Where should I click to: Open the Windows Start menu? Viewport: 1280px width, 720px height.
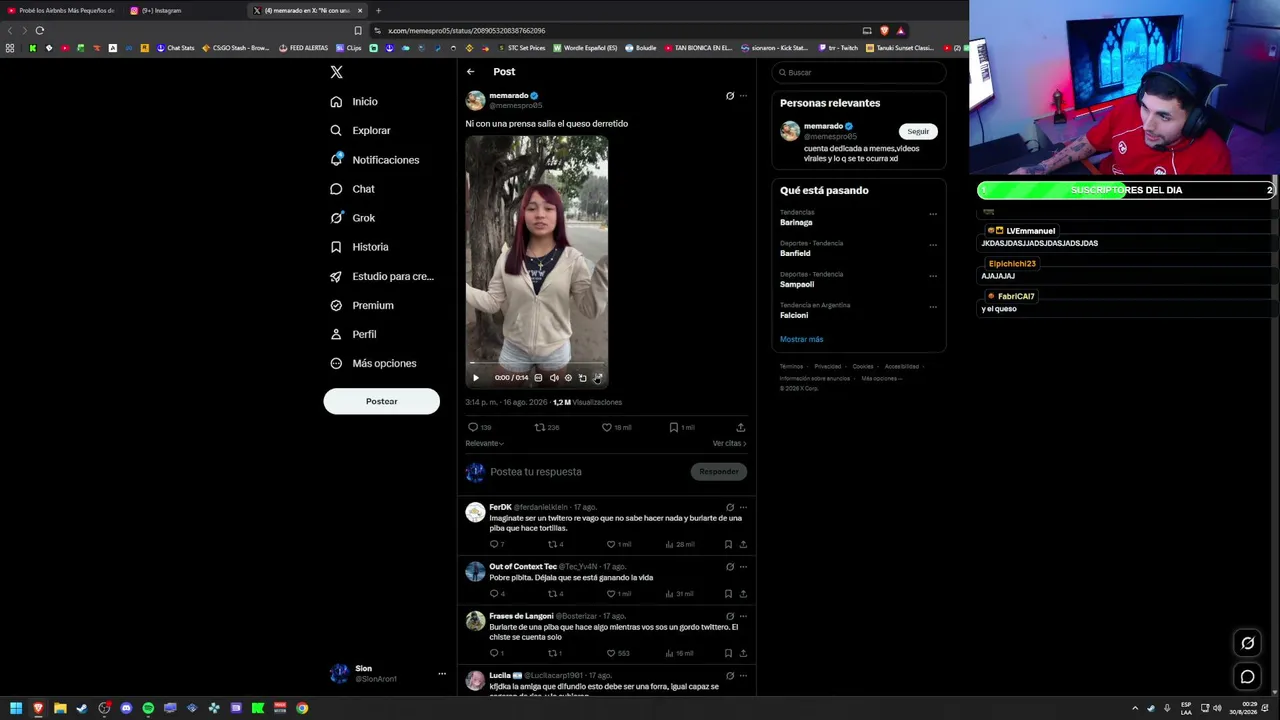[16, 708]
